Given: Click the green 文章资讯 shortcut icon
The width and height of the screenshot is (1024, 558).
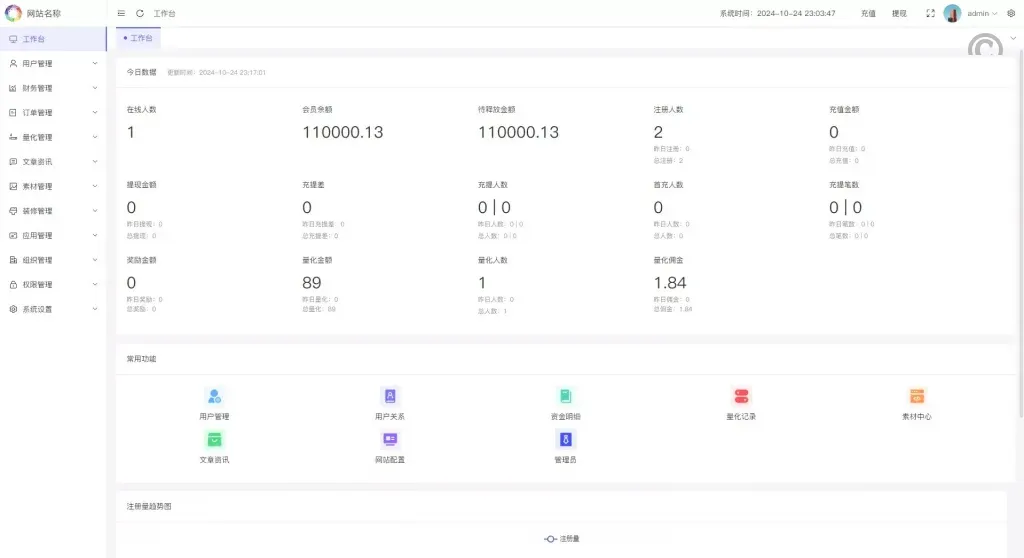Looking at the screenshot, I should [214, 439].
